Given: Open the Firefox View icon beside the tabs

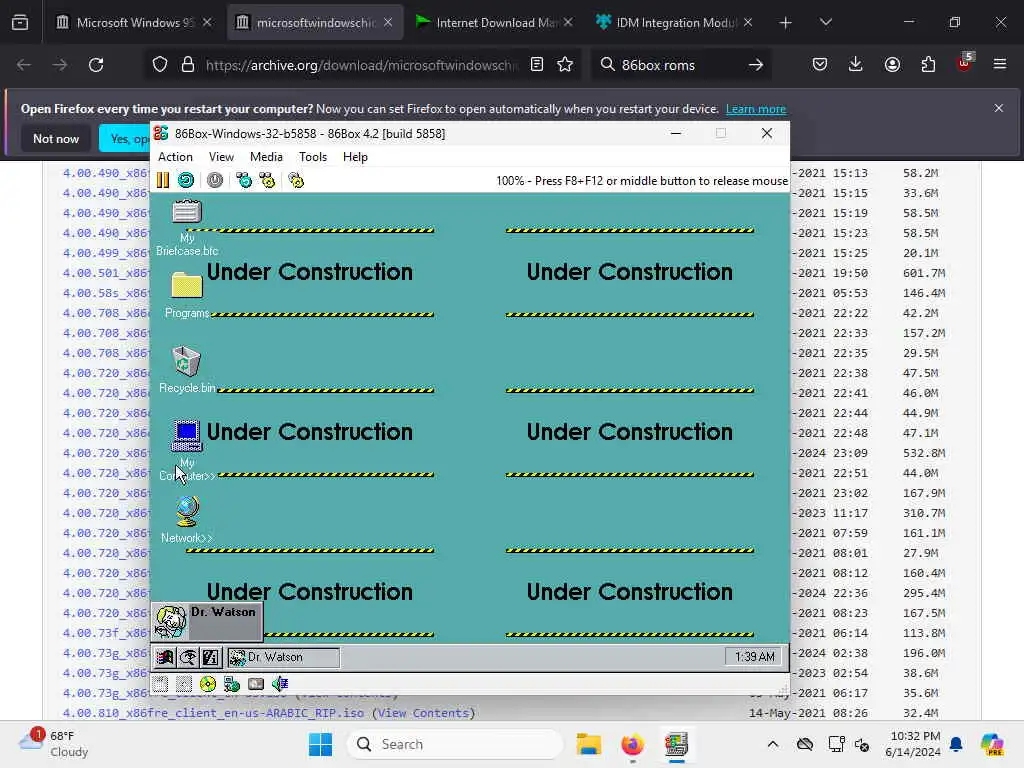Looking at the screenshot, I should pos(20,23).
